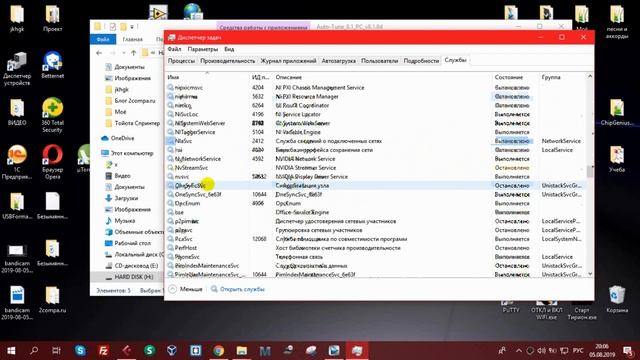Open the Главная tab in File Explorer

[x=133, y=39]
